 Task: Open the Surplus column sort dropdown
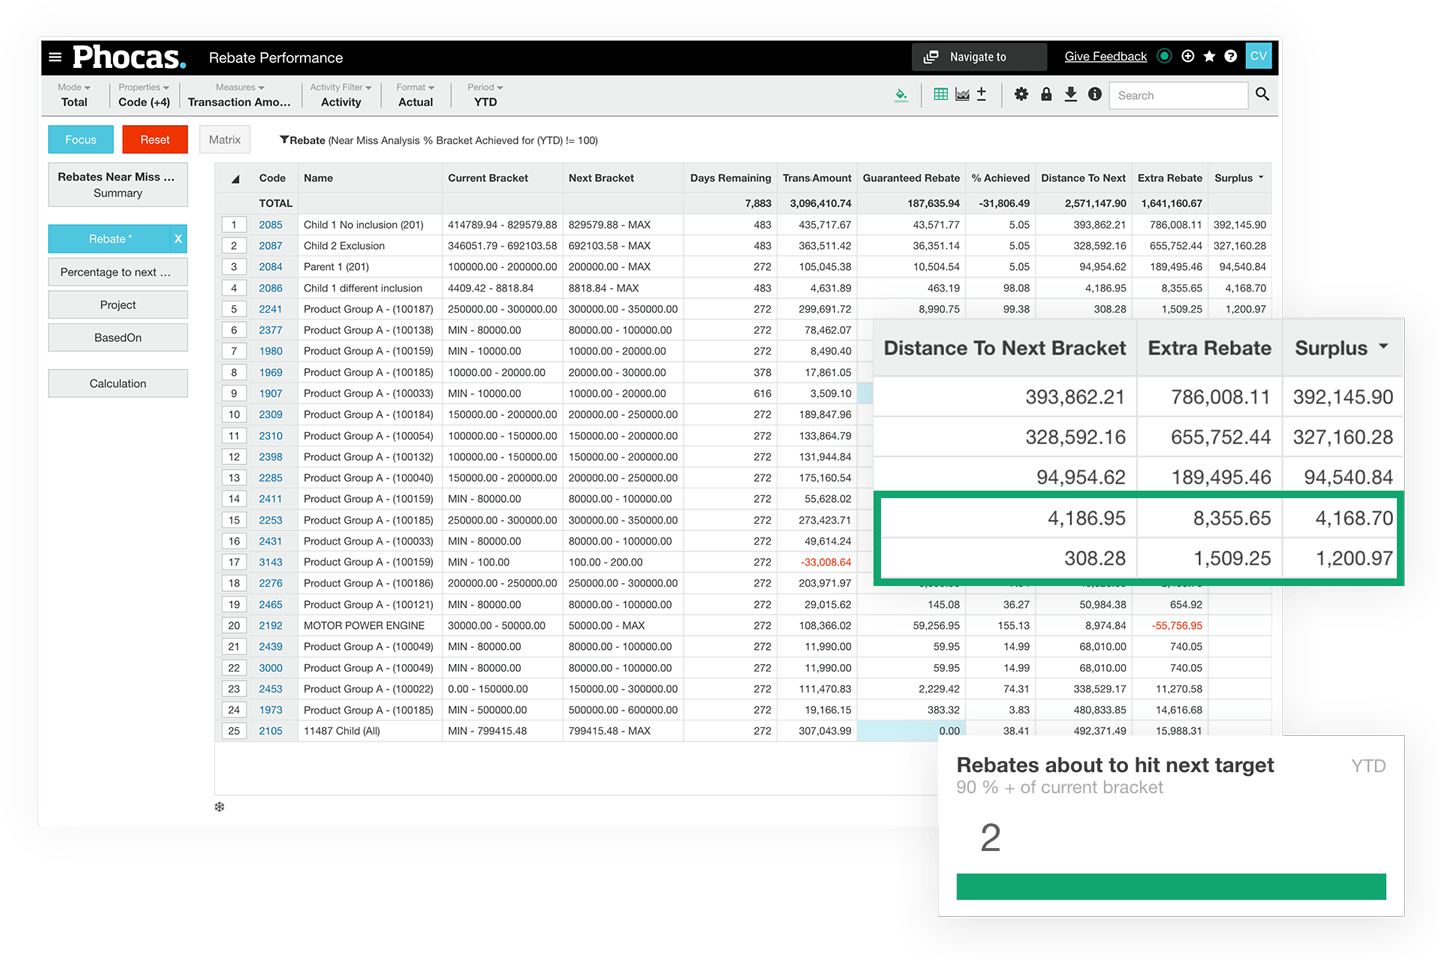1259,177
